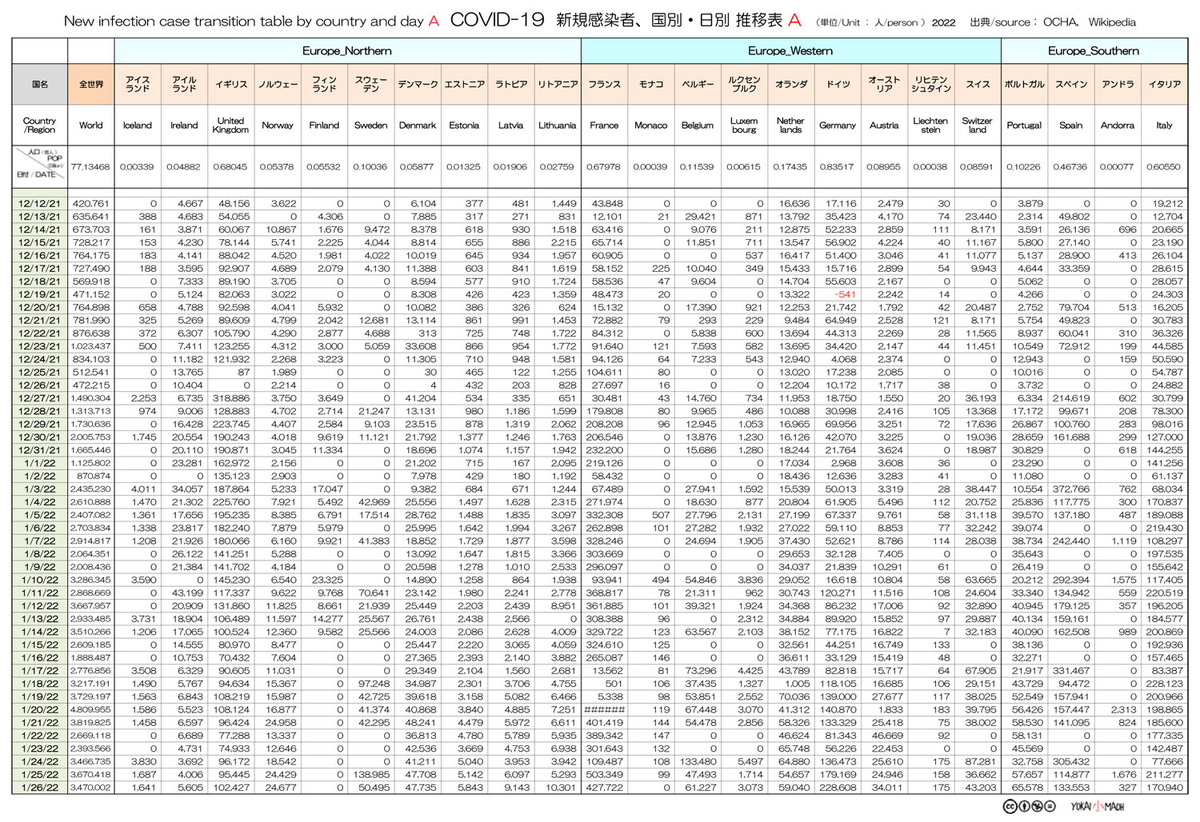
Task: Click the Europe_Northern region header
Action: [348, 51]
